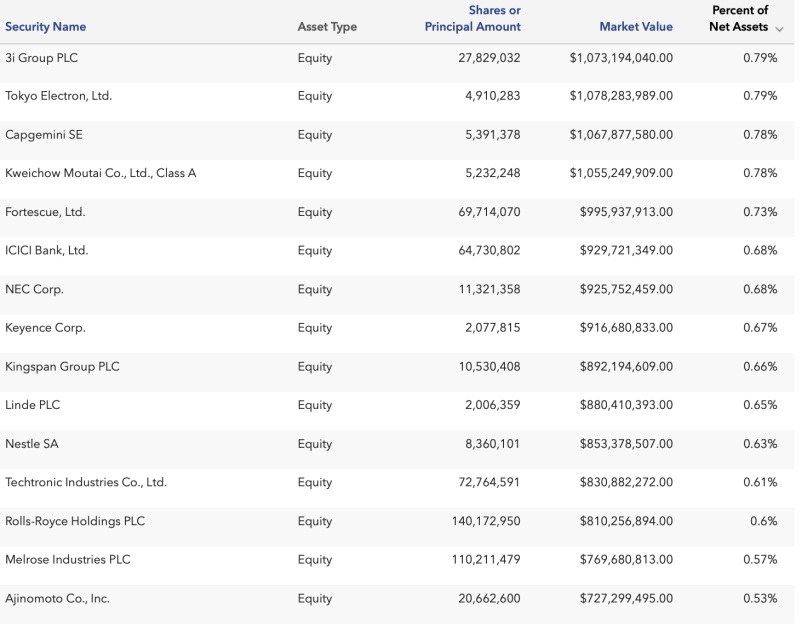The image size is (802, 637).
Task: Select the Fortescue, Ltd. entry
Action: pos(45,212)
